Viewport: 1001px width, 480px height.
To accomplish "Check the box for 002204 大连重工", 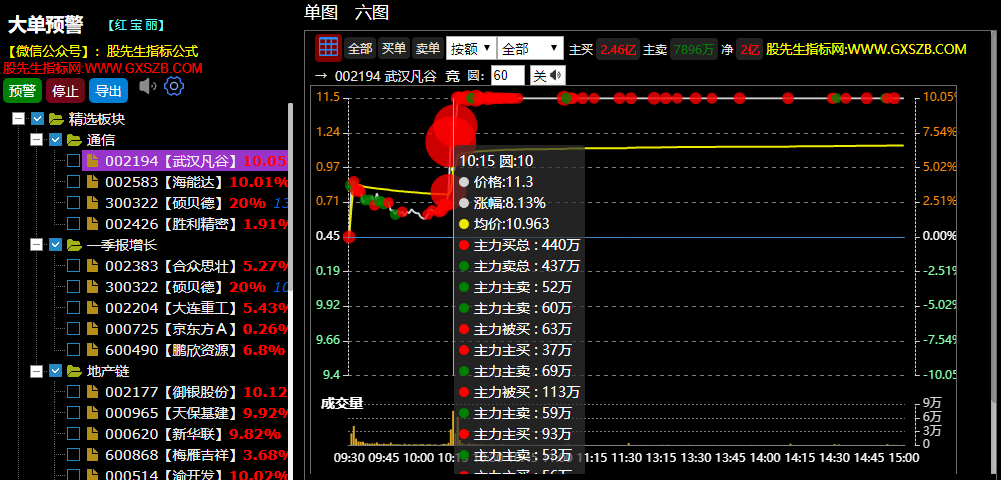I will coord(73,308).
